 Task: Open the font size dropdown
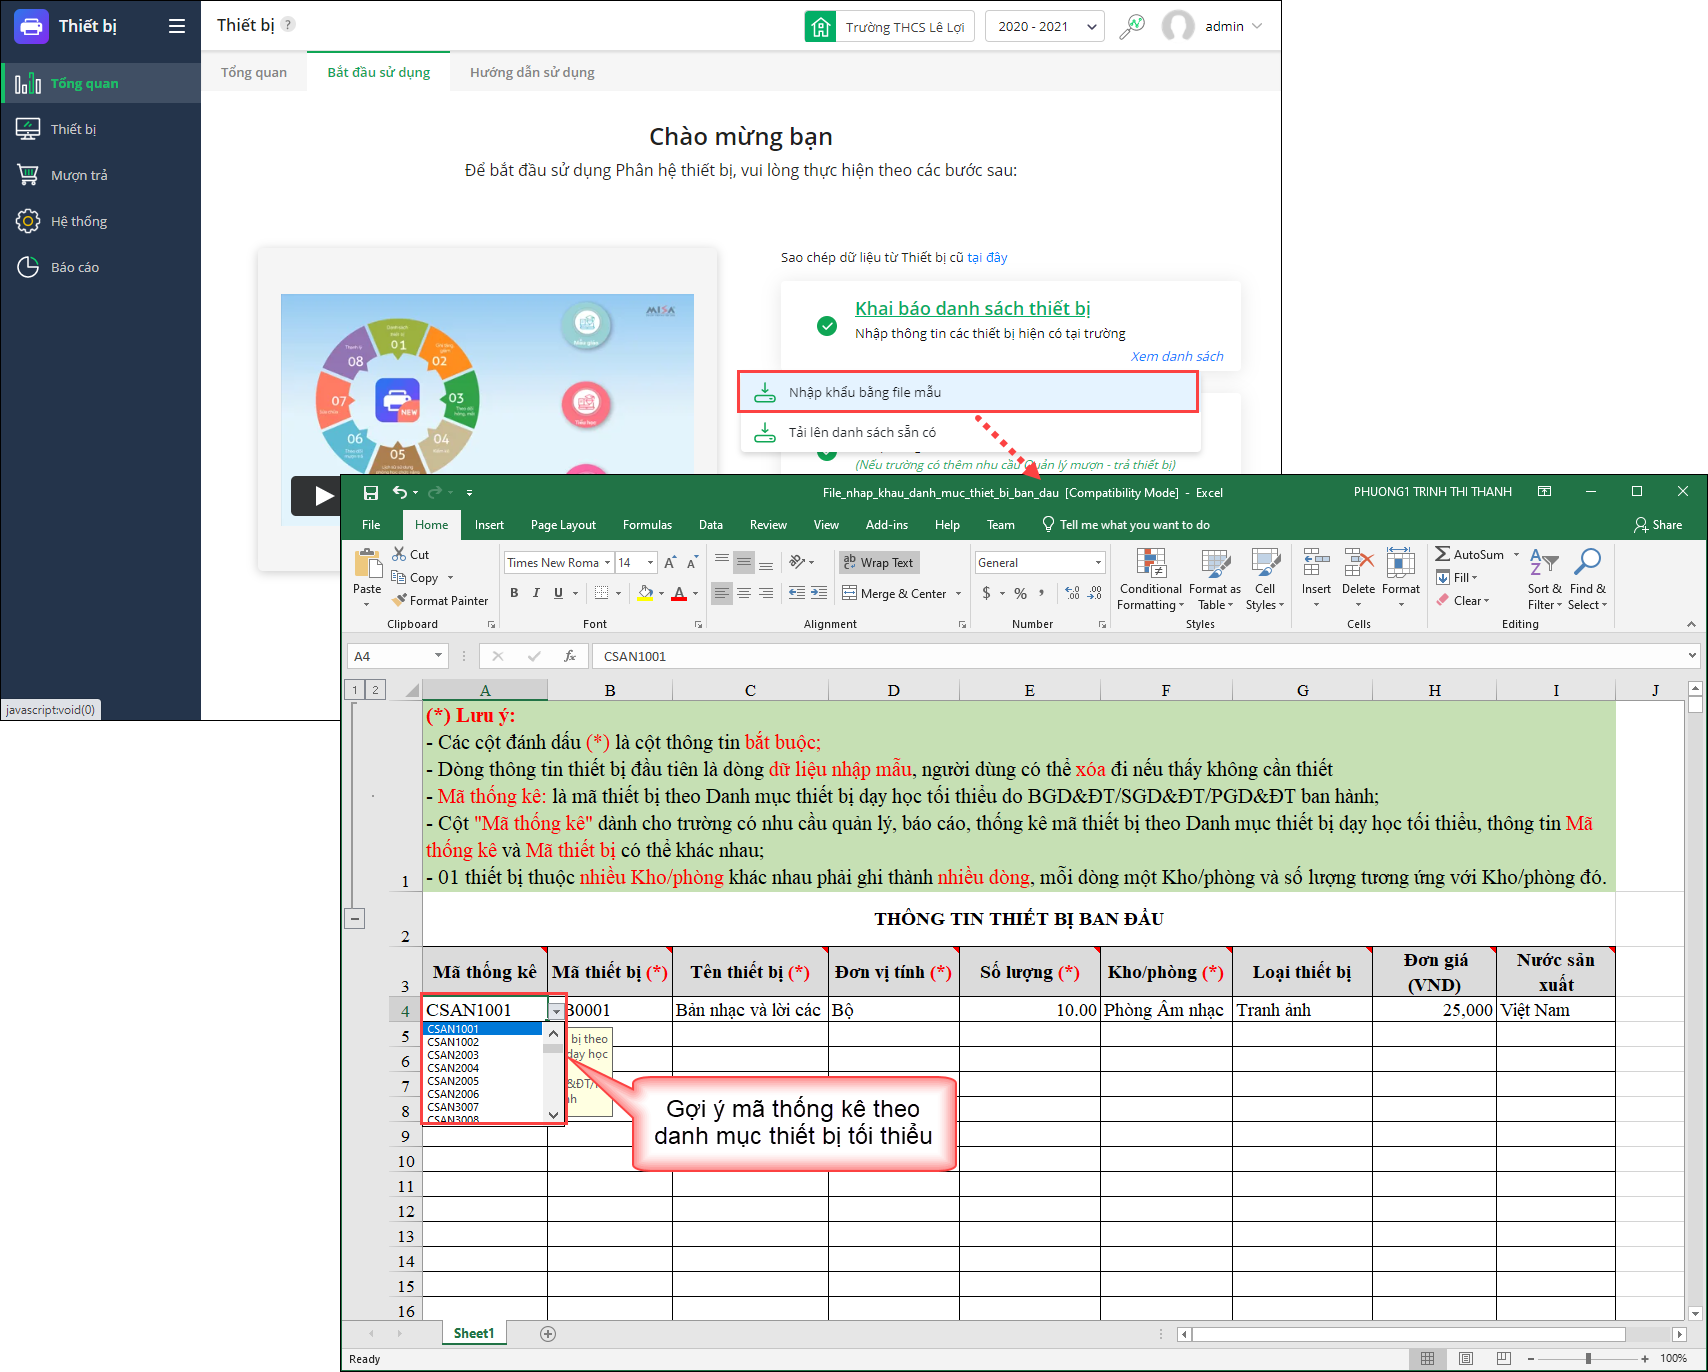click(x=650, y=563)
